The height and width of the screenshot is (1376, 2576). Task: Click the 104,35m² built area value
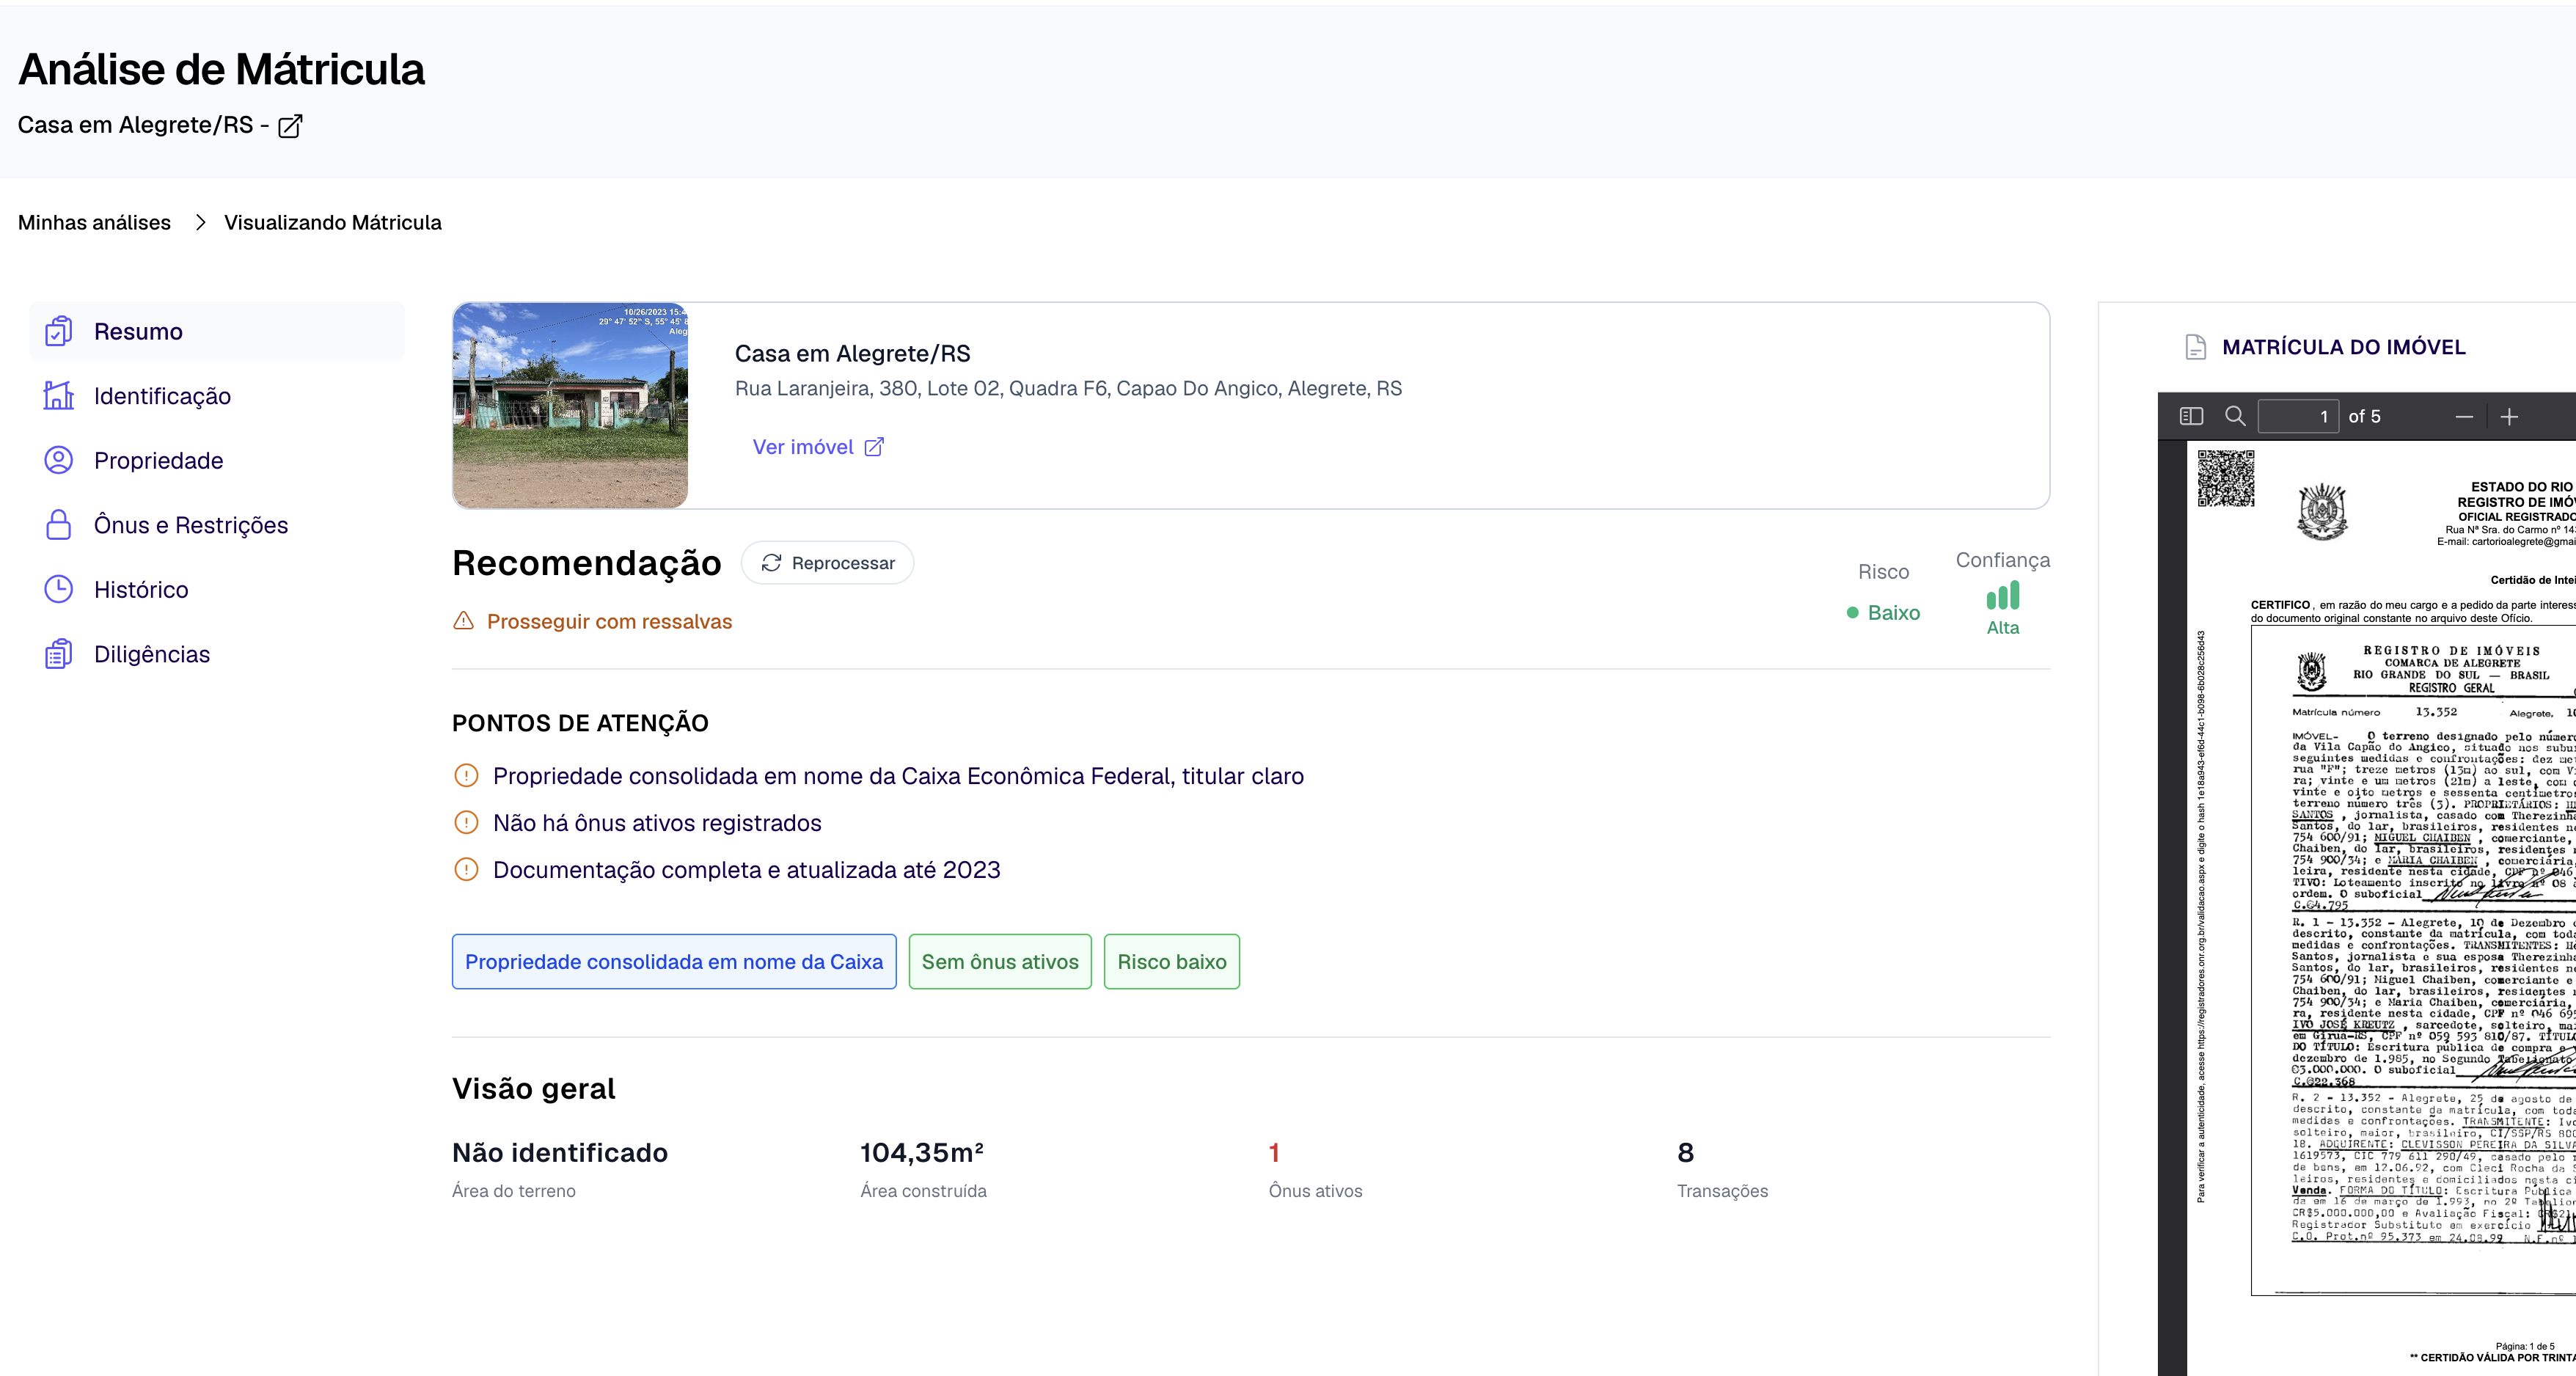point(922,1153)
